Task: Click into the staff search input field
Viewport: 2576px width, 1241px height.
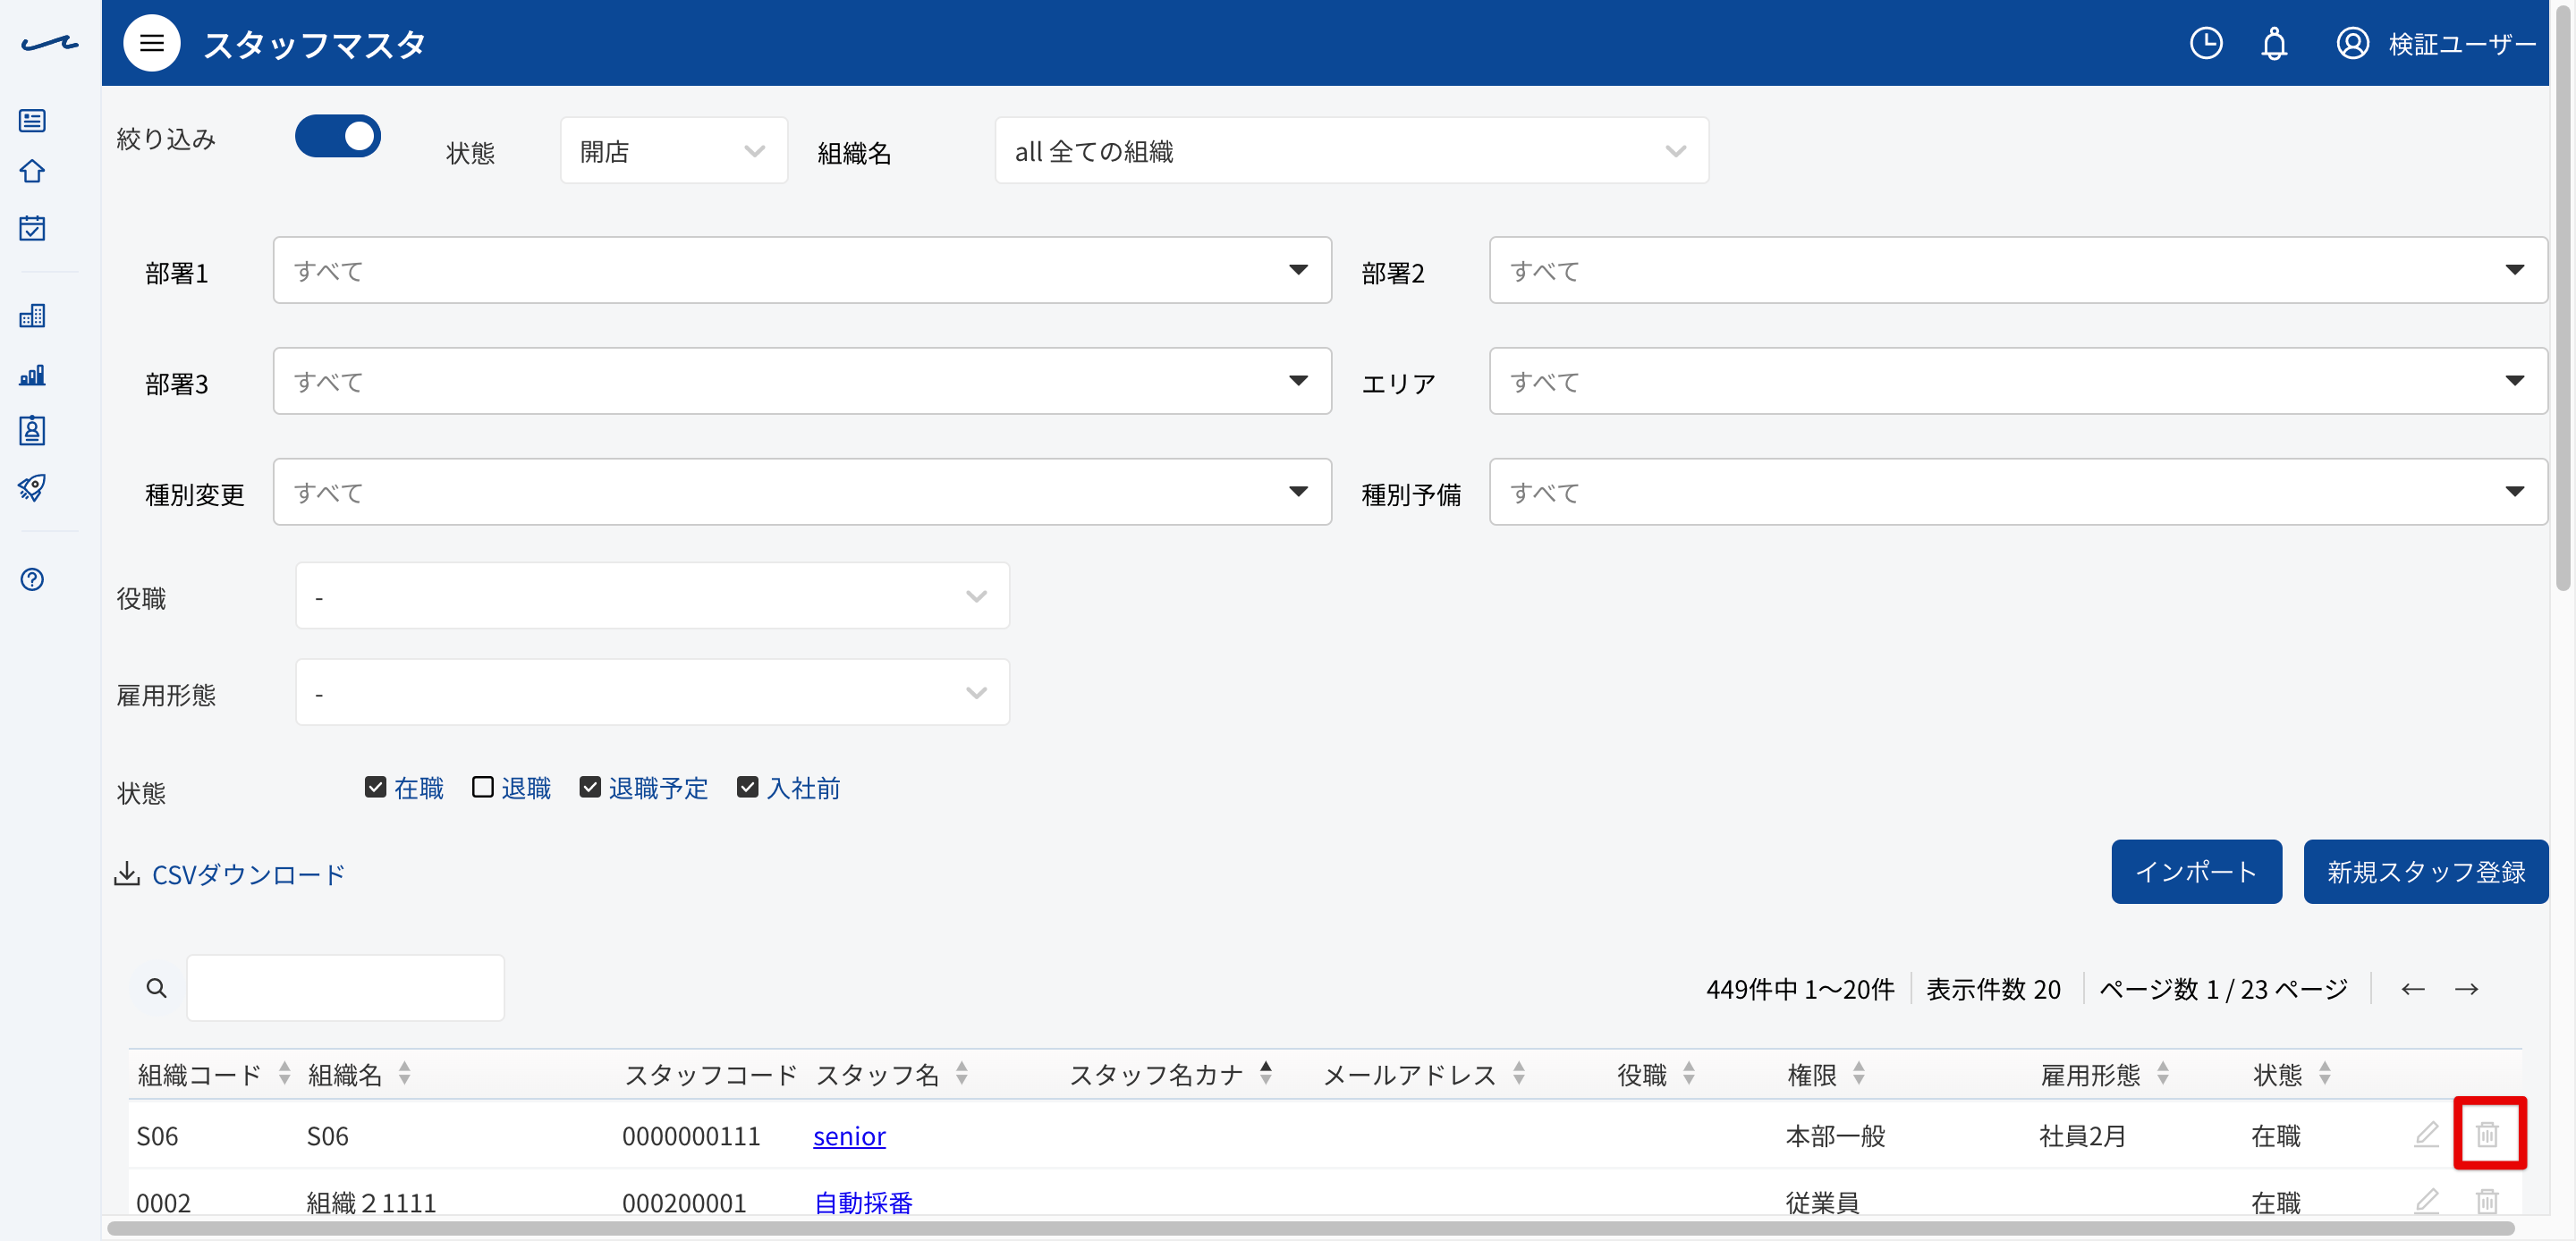Action: point(345,987)
